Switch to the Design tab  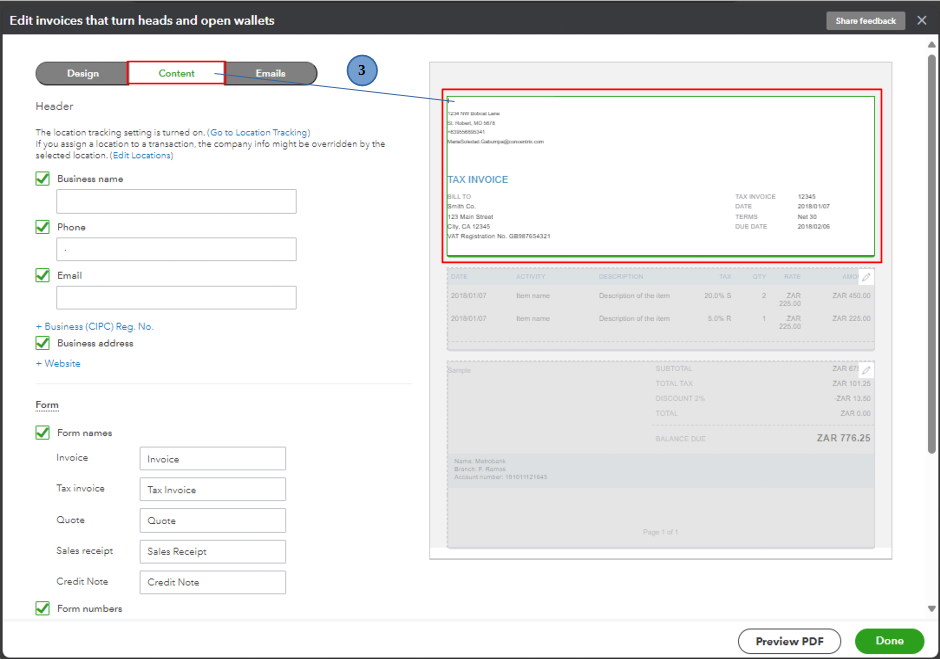coord(82,73)
